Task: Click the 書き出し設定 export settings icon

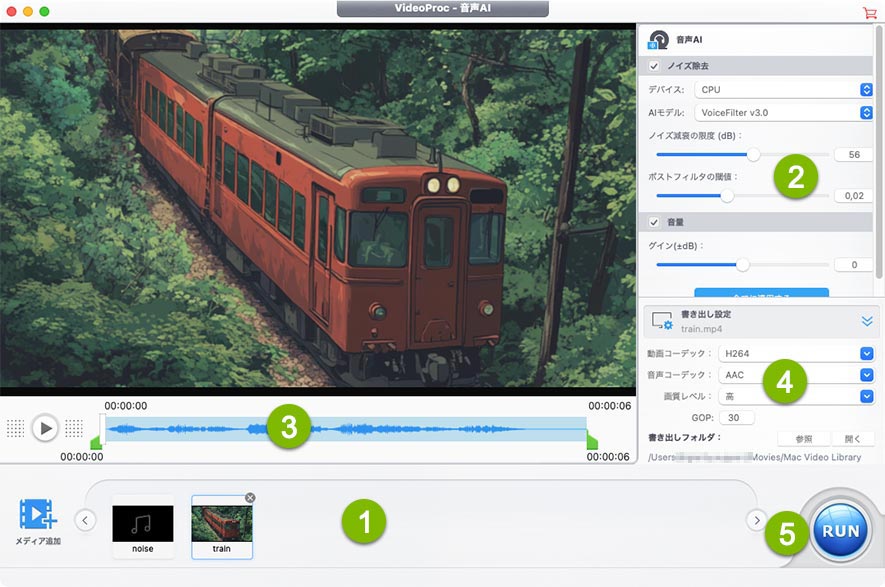Action: click(661, 321)
